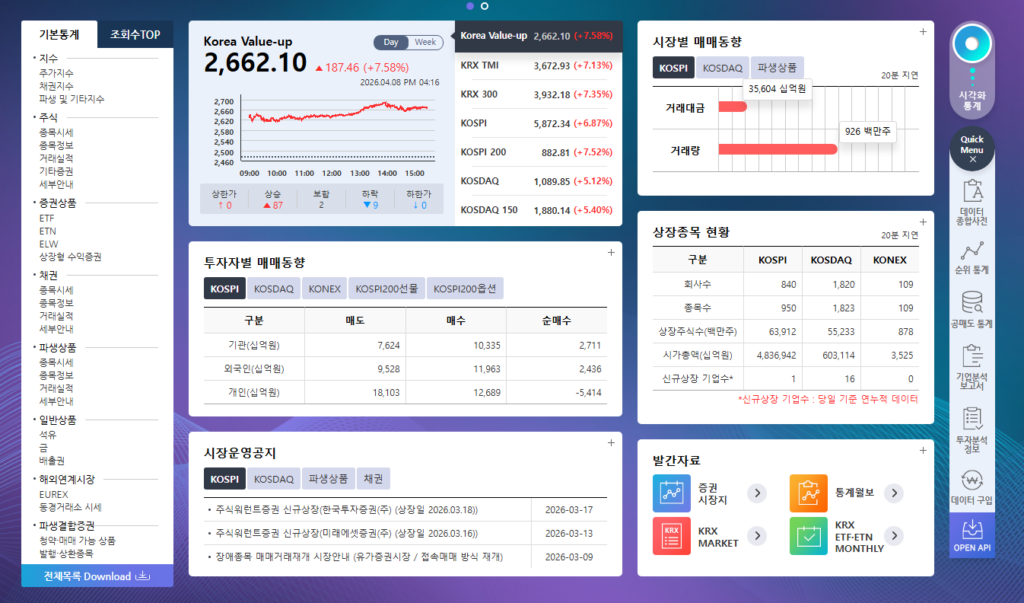
Task: Expand the 발간자료 panel with plus
Action: 923,451
